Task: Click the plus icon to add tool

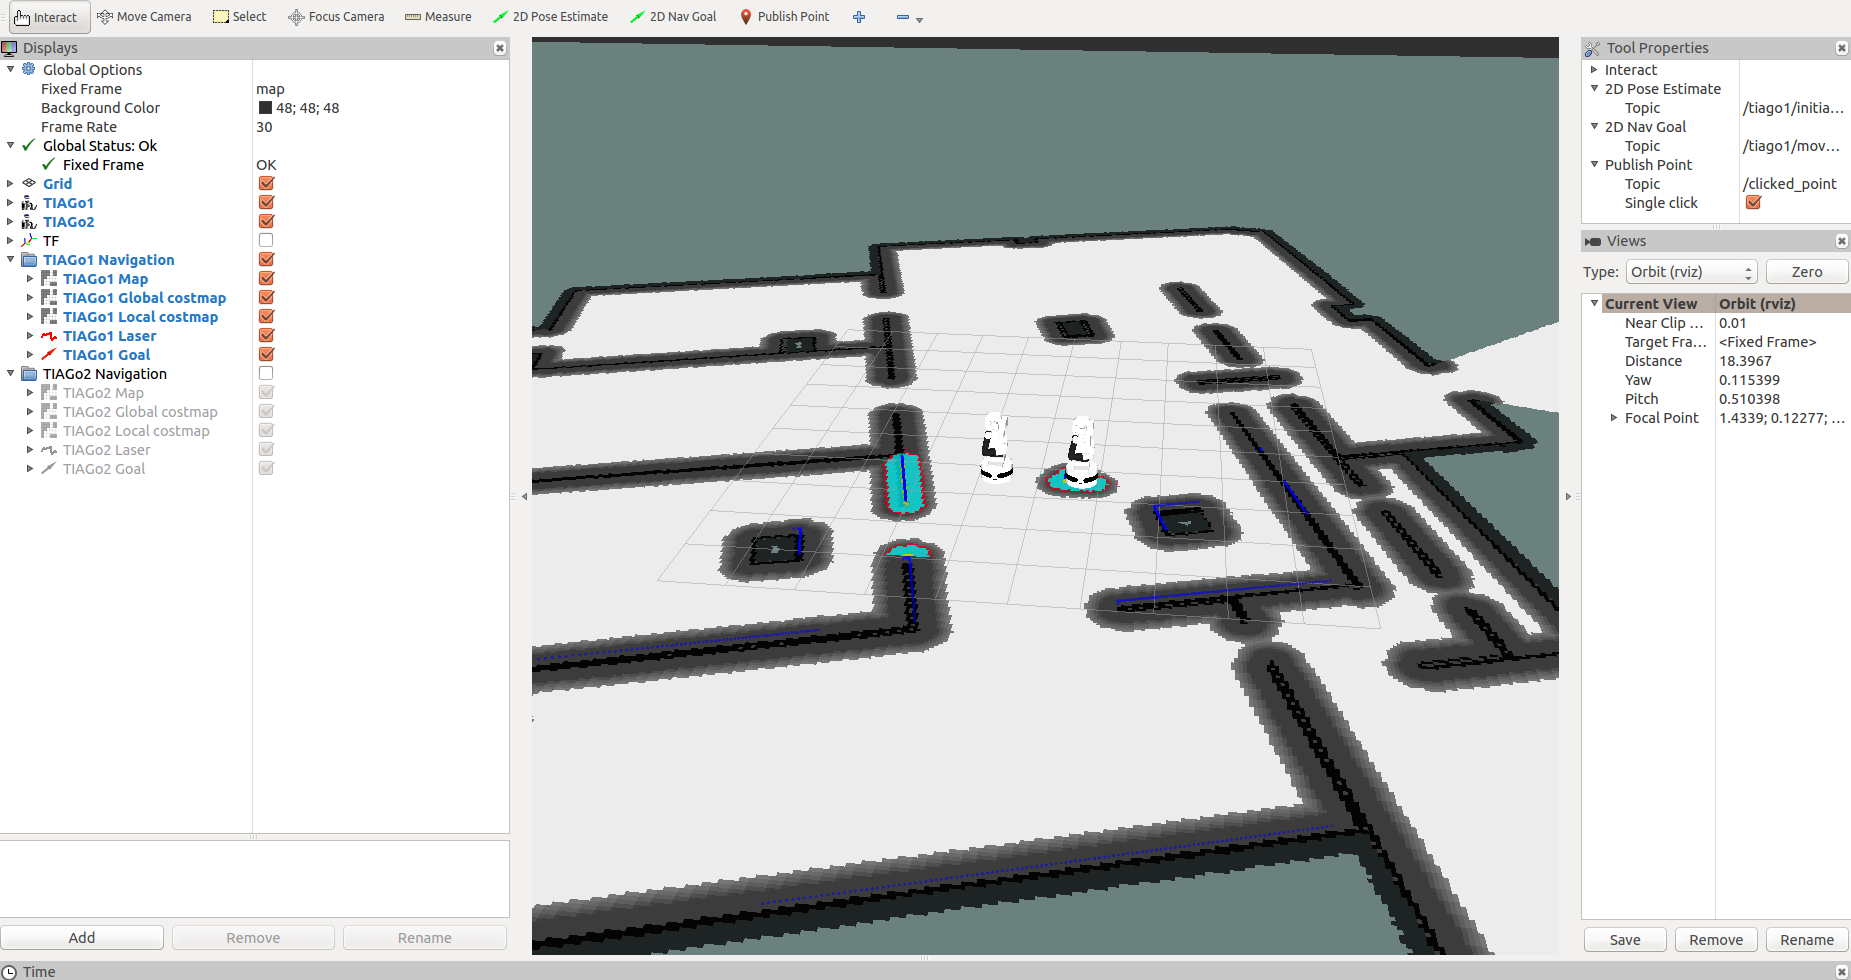Action: pyautogui.click(x=859, y=17)
